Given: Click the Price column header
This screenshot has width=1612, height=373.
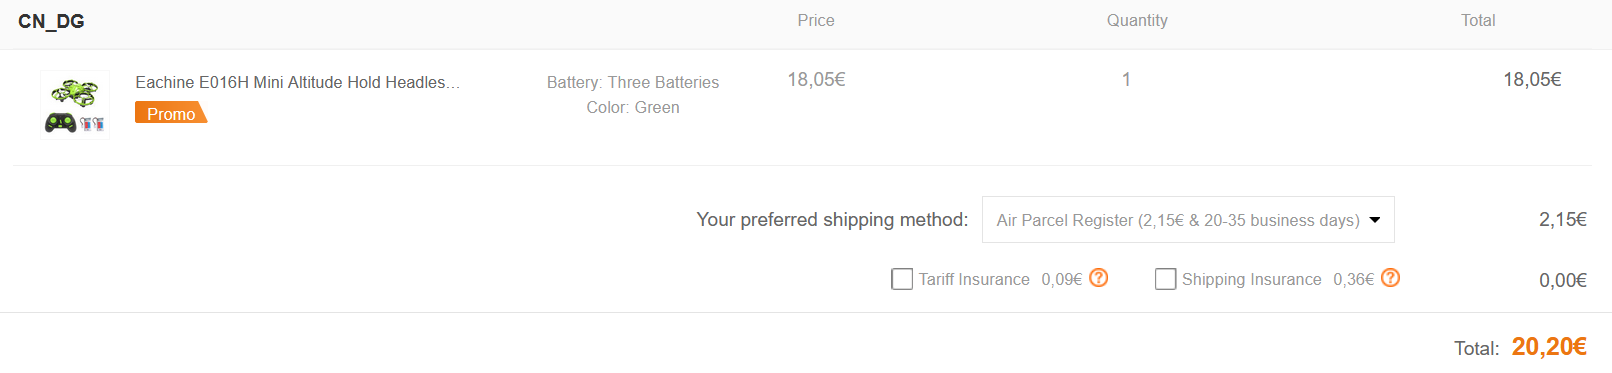Looking at the screenshot, I should point(816,20).
